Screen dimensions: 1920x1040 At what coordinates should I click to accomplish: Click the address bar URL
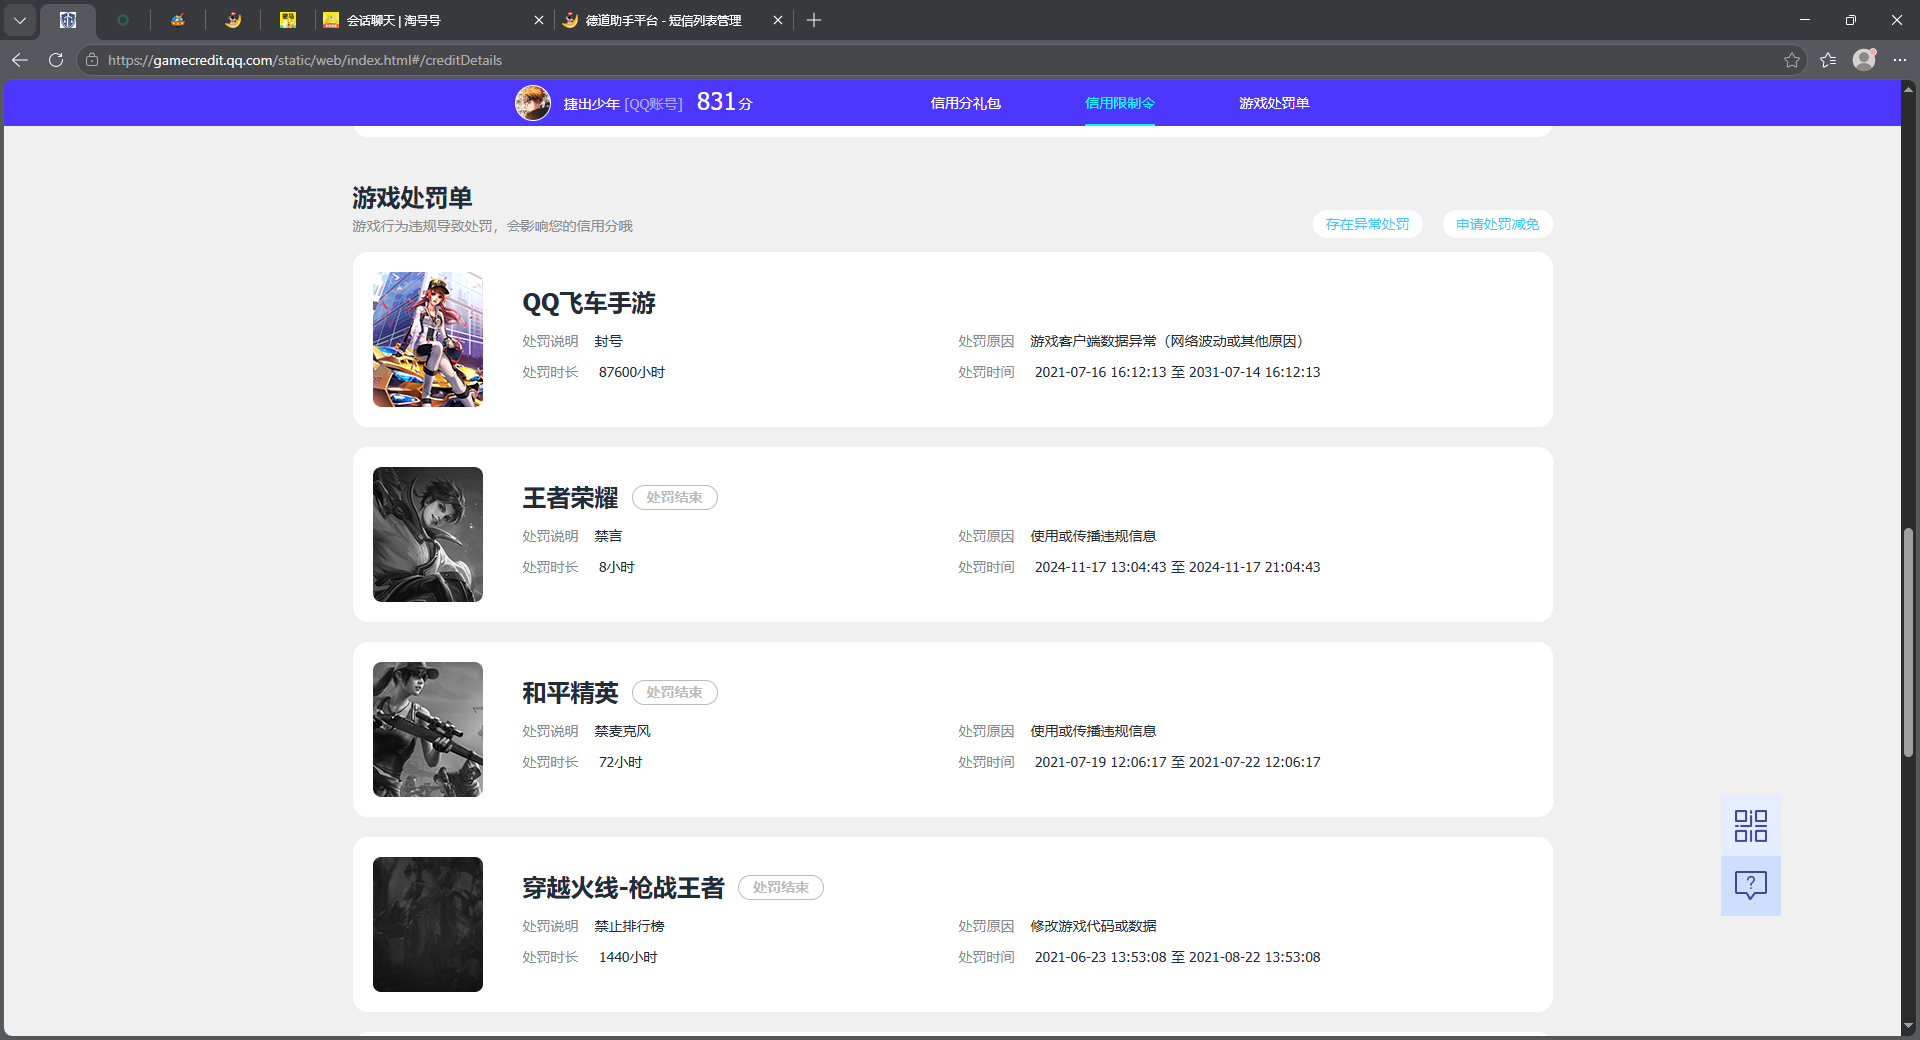point(305,60)
